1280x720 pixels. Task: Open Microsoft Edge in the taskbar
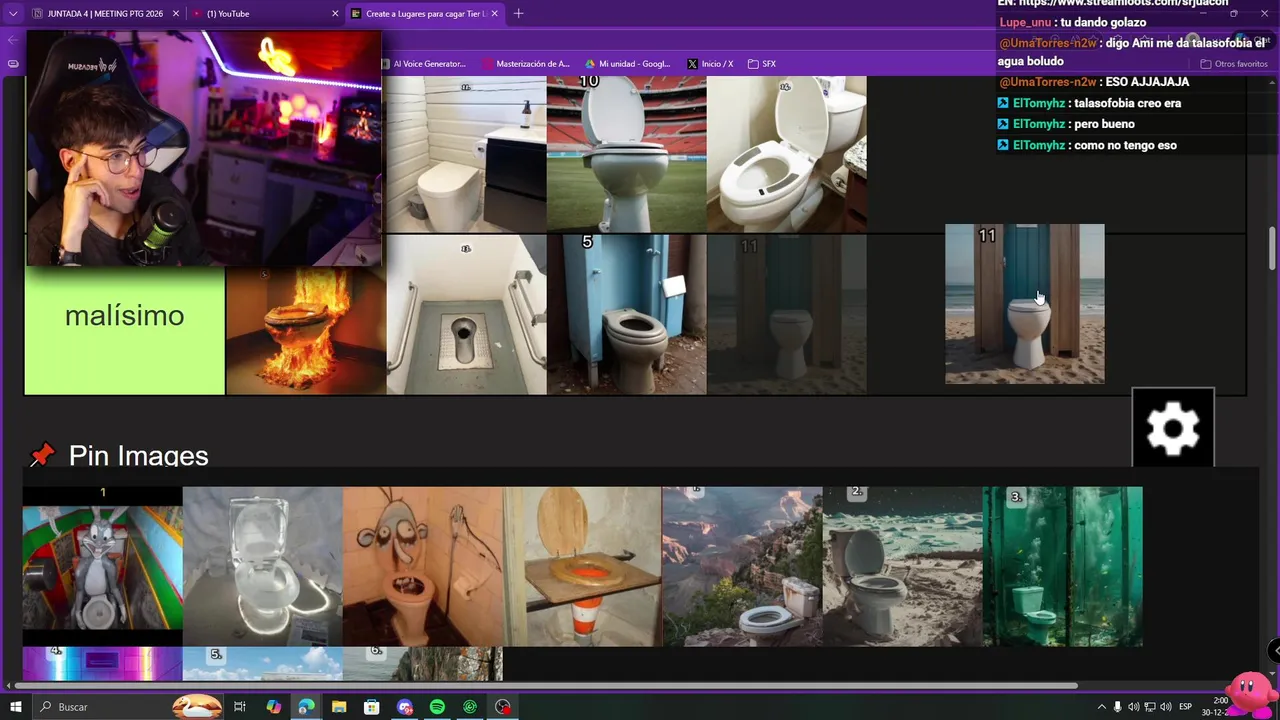click(x=306, y=707)
